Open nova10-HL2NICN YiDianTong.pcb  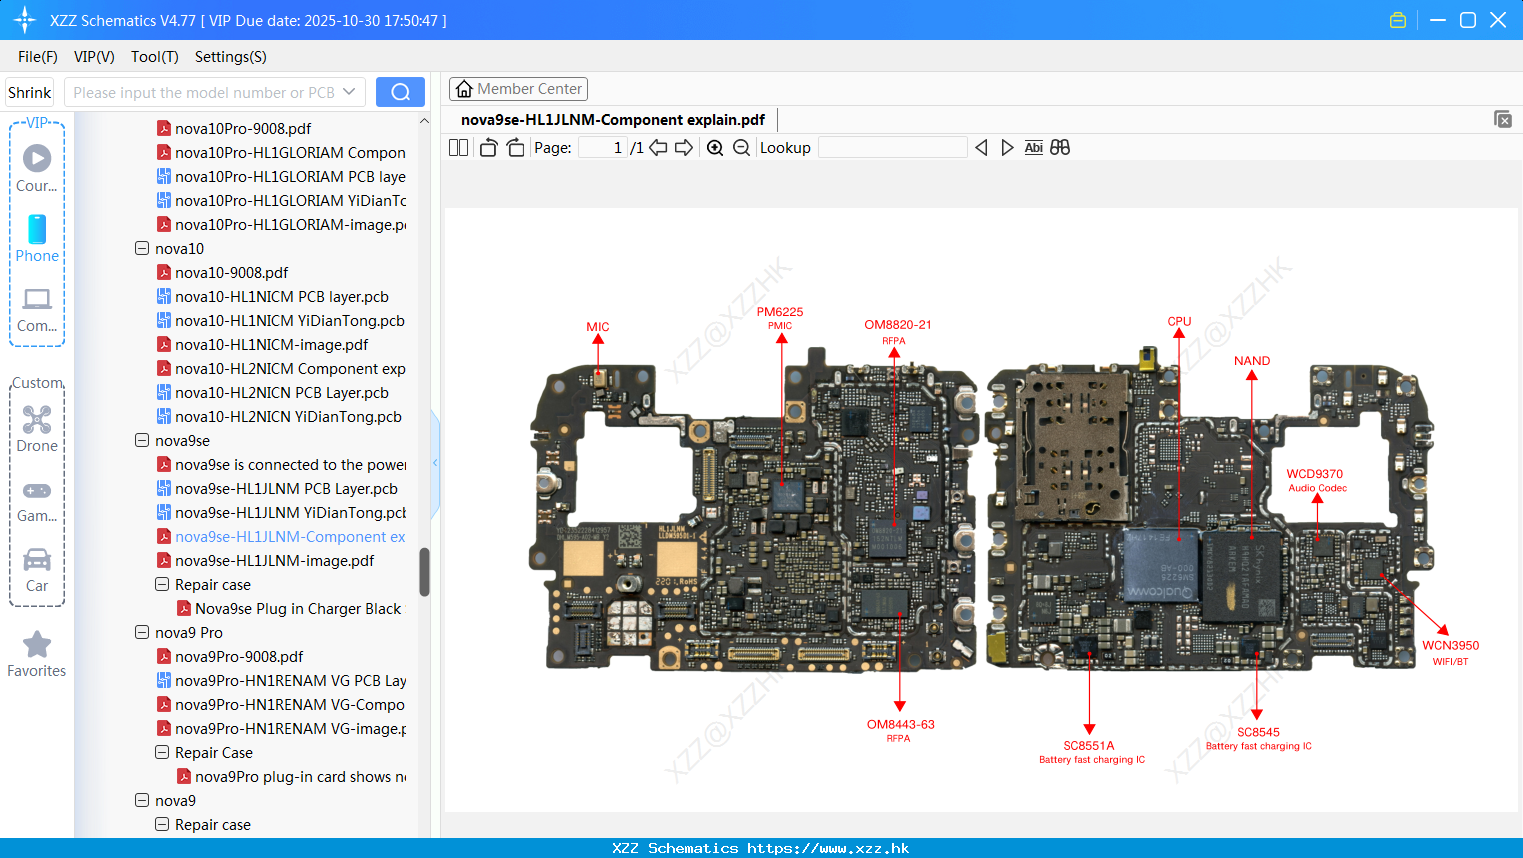pyautogui.click(x=288, y=416)
